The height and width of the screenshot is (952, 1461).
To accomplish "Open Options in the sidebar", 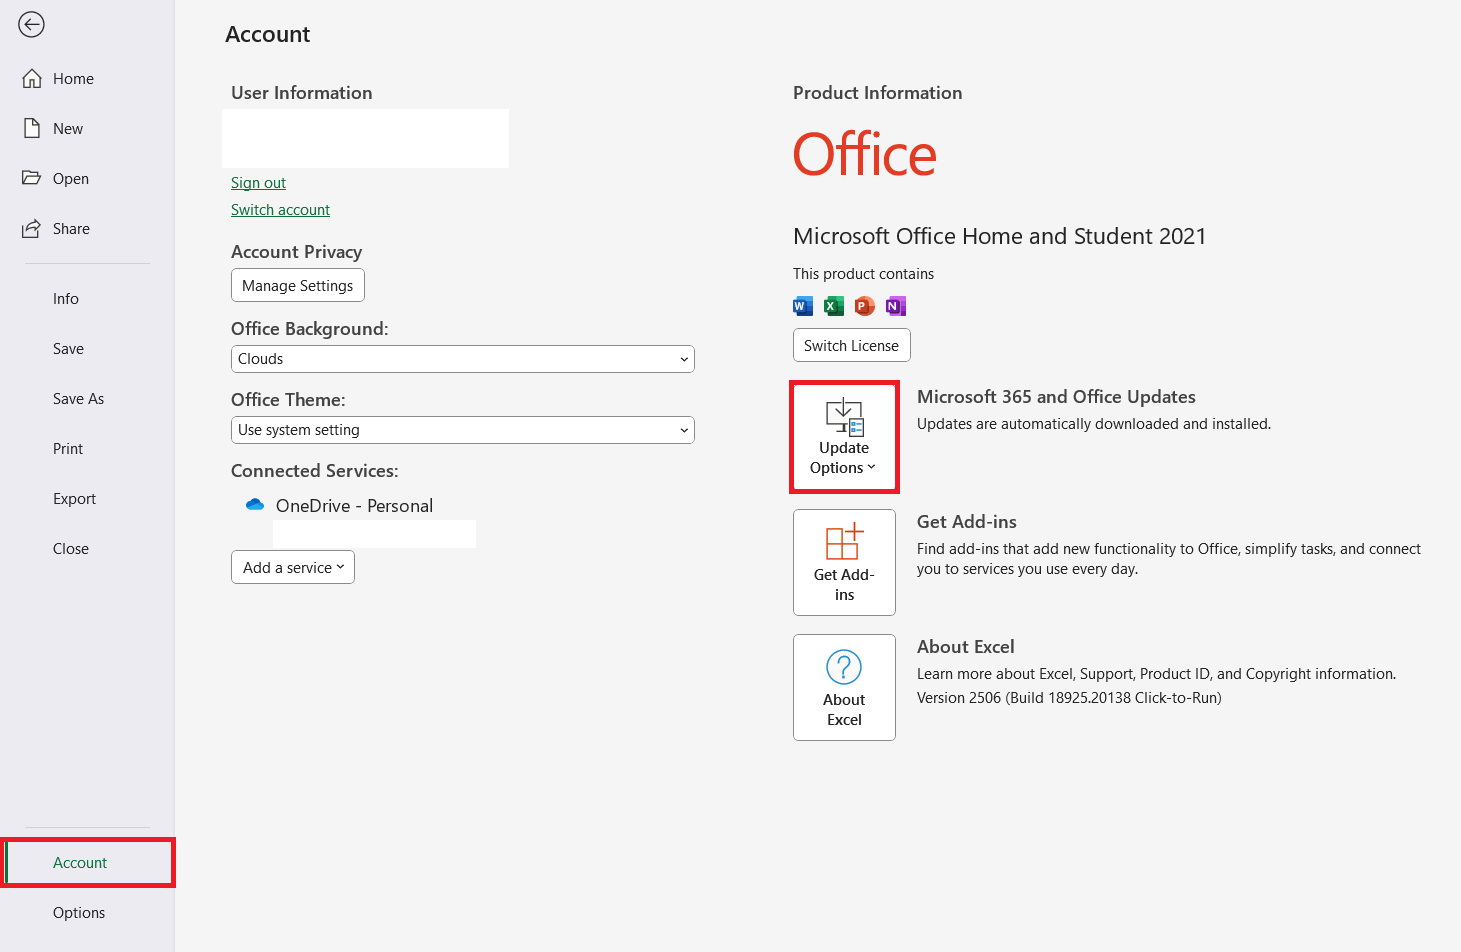I will 79,912.
